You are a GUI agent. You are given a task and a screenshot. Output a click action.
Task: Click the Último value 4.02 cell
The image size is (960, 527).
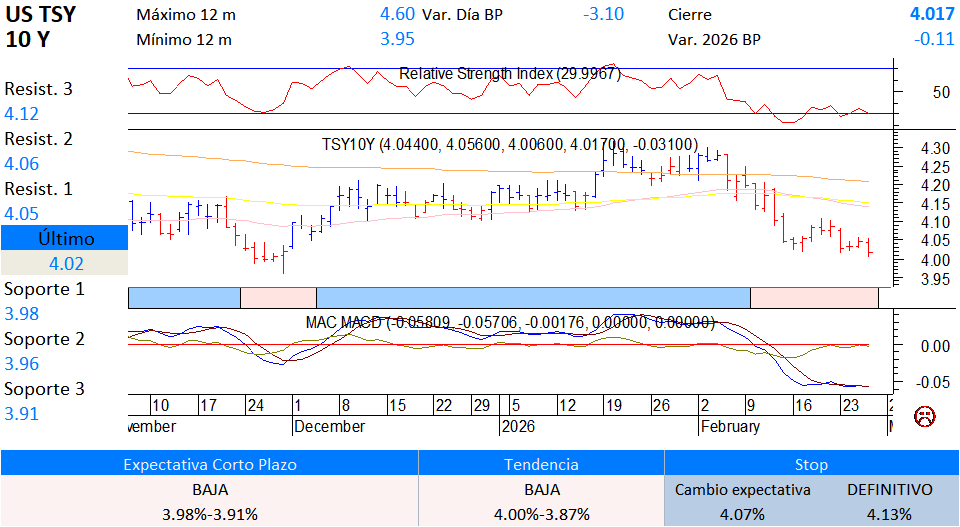coord(65,264)
